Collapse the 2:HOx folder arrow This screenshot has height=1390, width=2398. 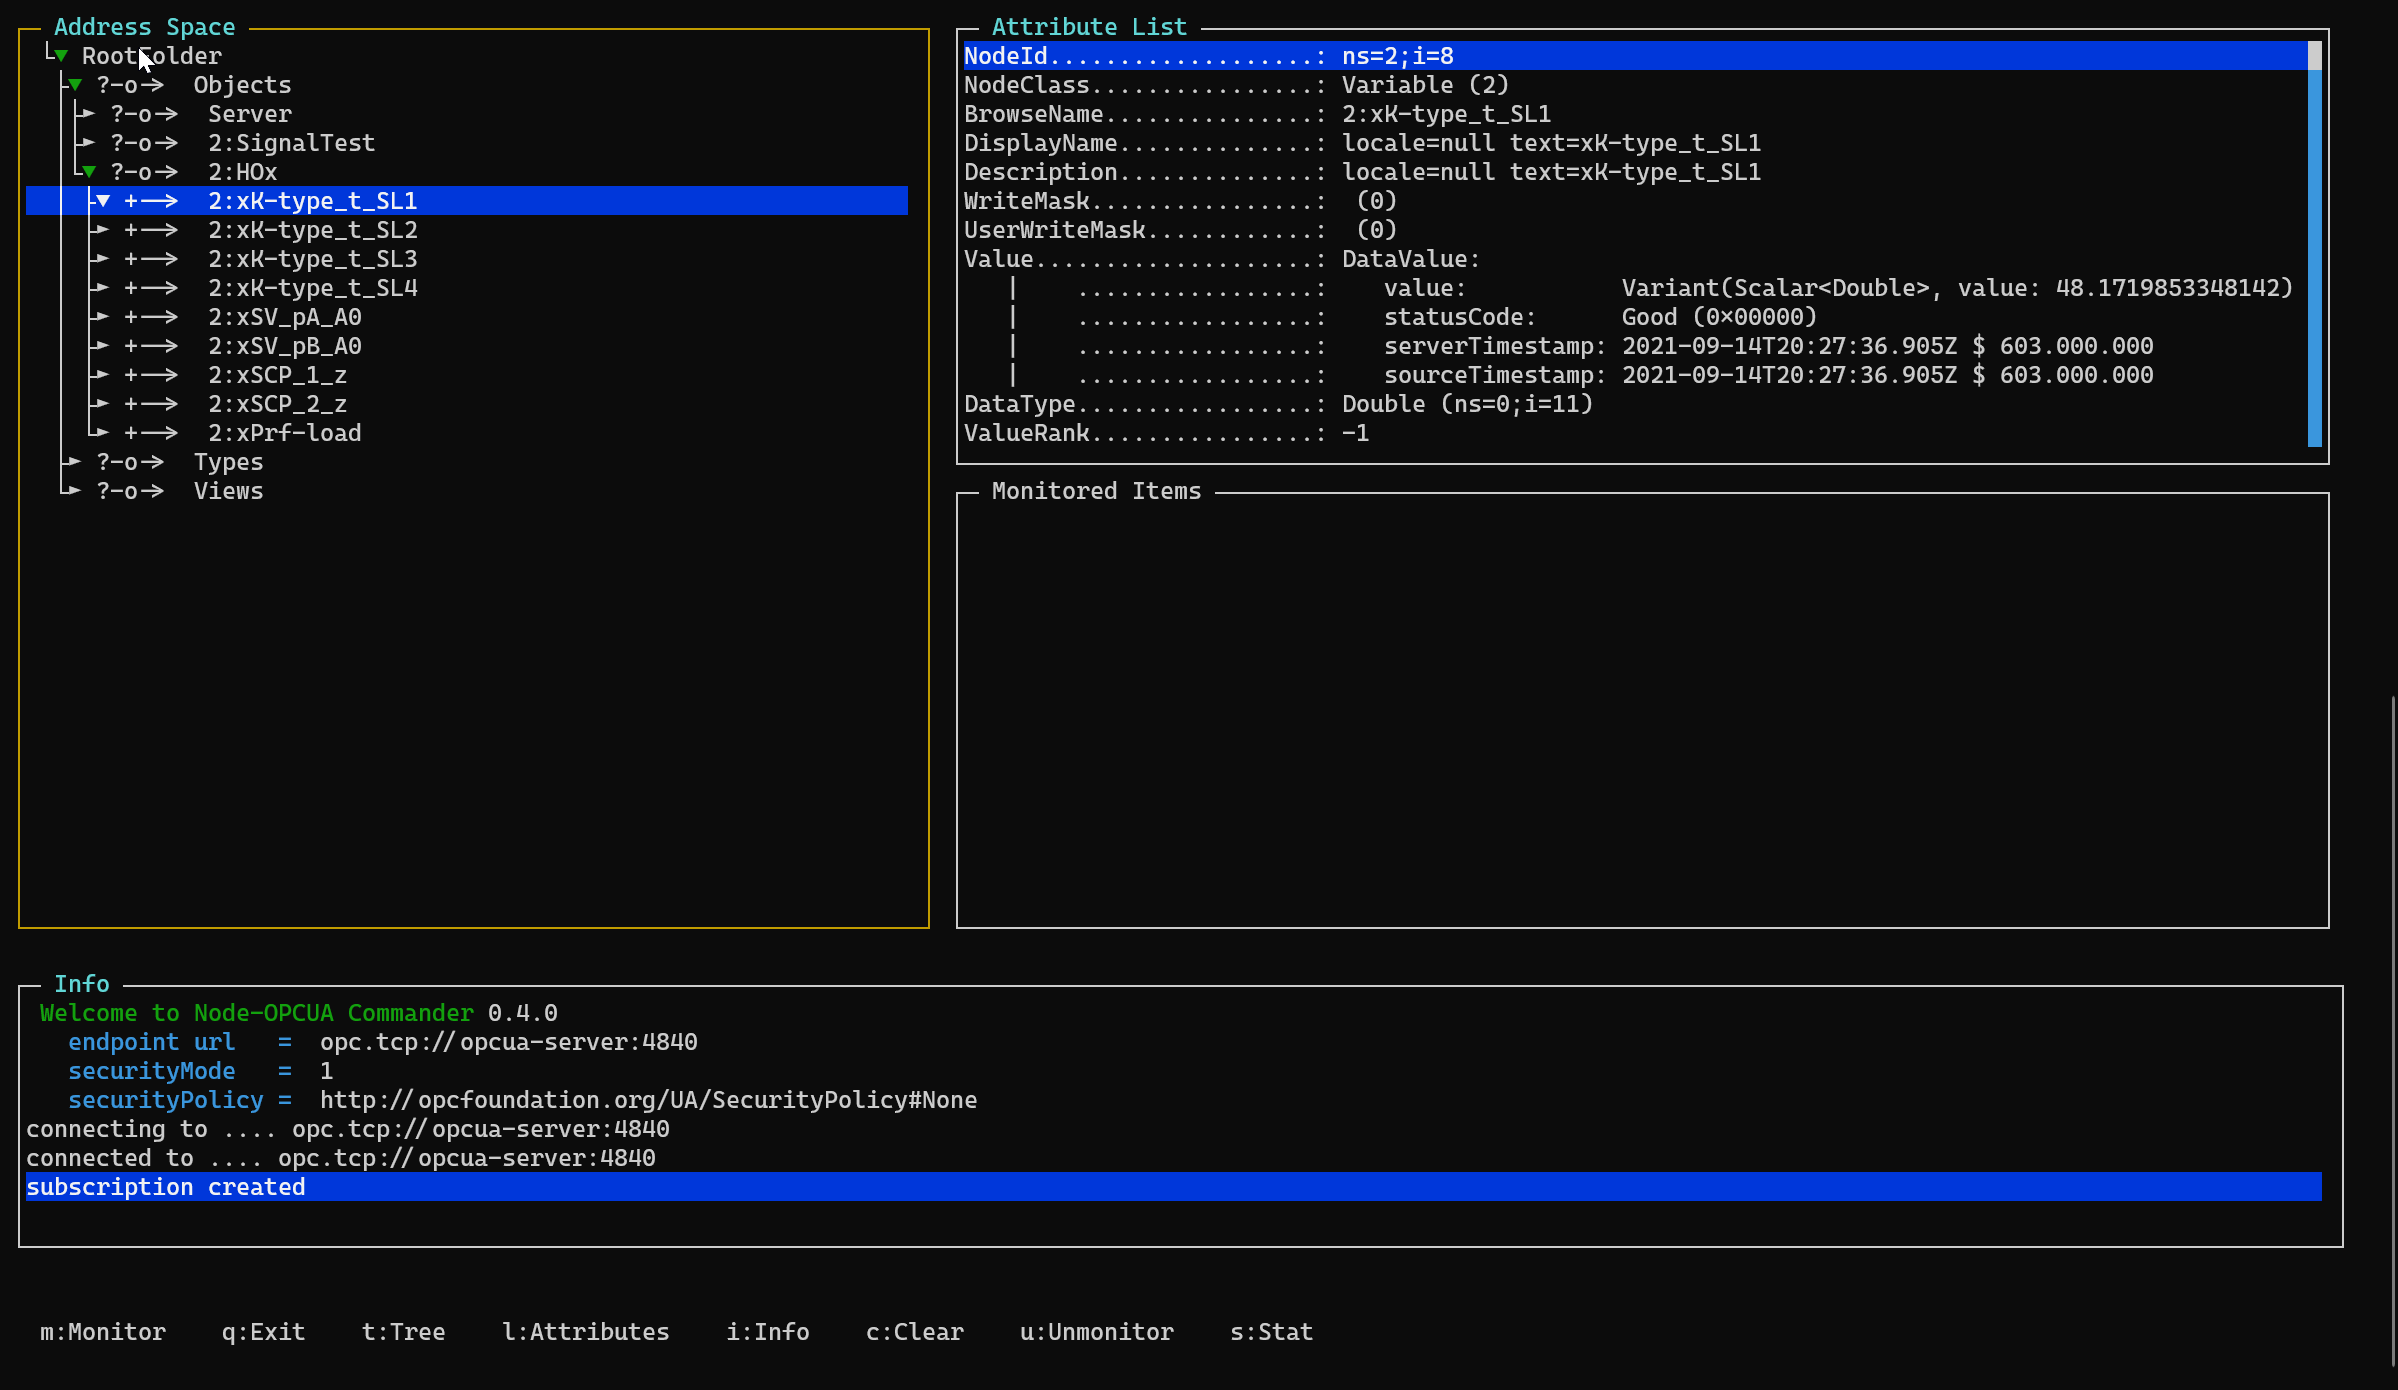click(x=89, y=172)
